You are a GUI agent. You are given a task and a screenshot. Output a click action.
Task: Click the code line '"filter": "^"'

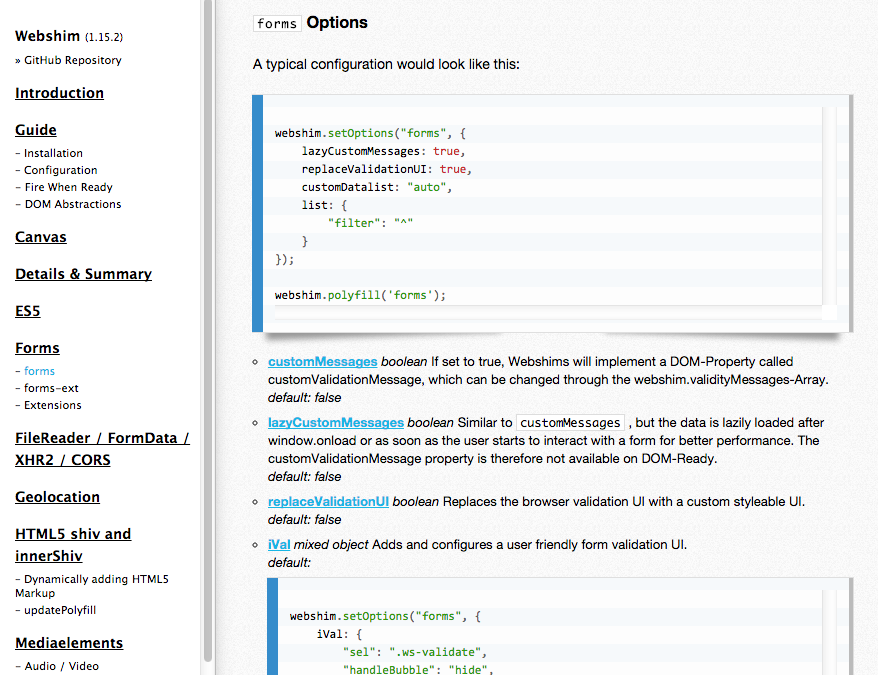pyautogui.click(x=371, y=223)
